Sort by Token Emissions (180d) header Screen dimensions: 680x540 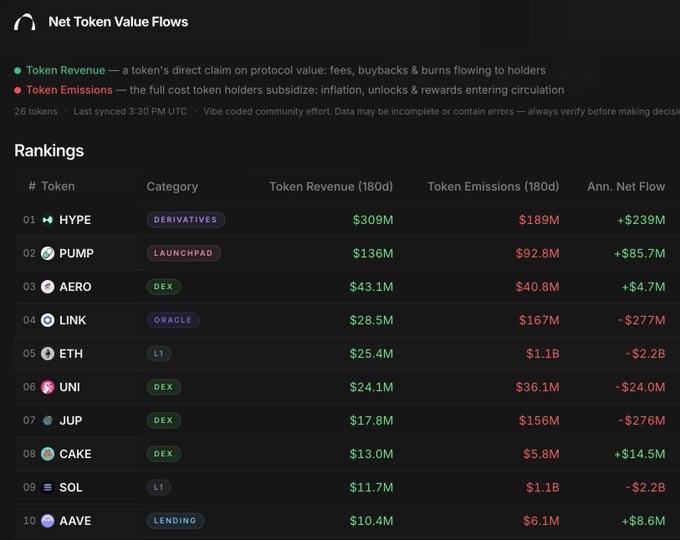[x=493, y=187]
